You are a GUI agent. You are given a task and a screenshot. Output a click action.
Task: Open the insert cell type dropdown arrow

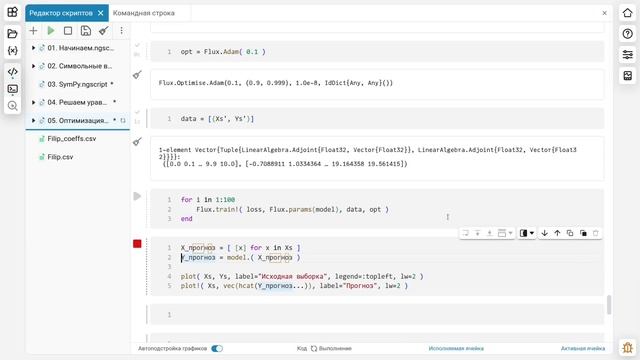point(511,233)
